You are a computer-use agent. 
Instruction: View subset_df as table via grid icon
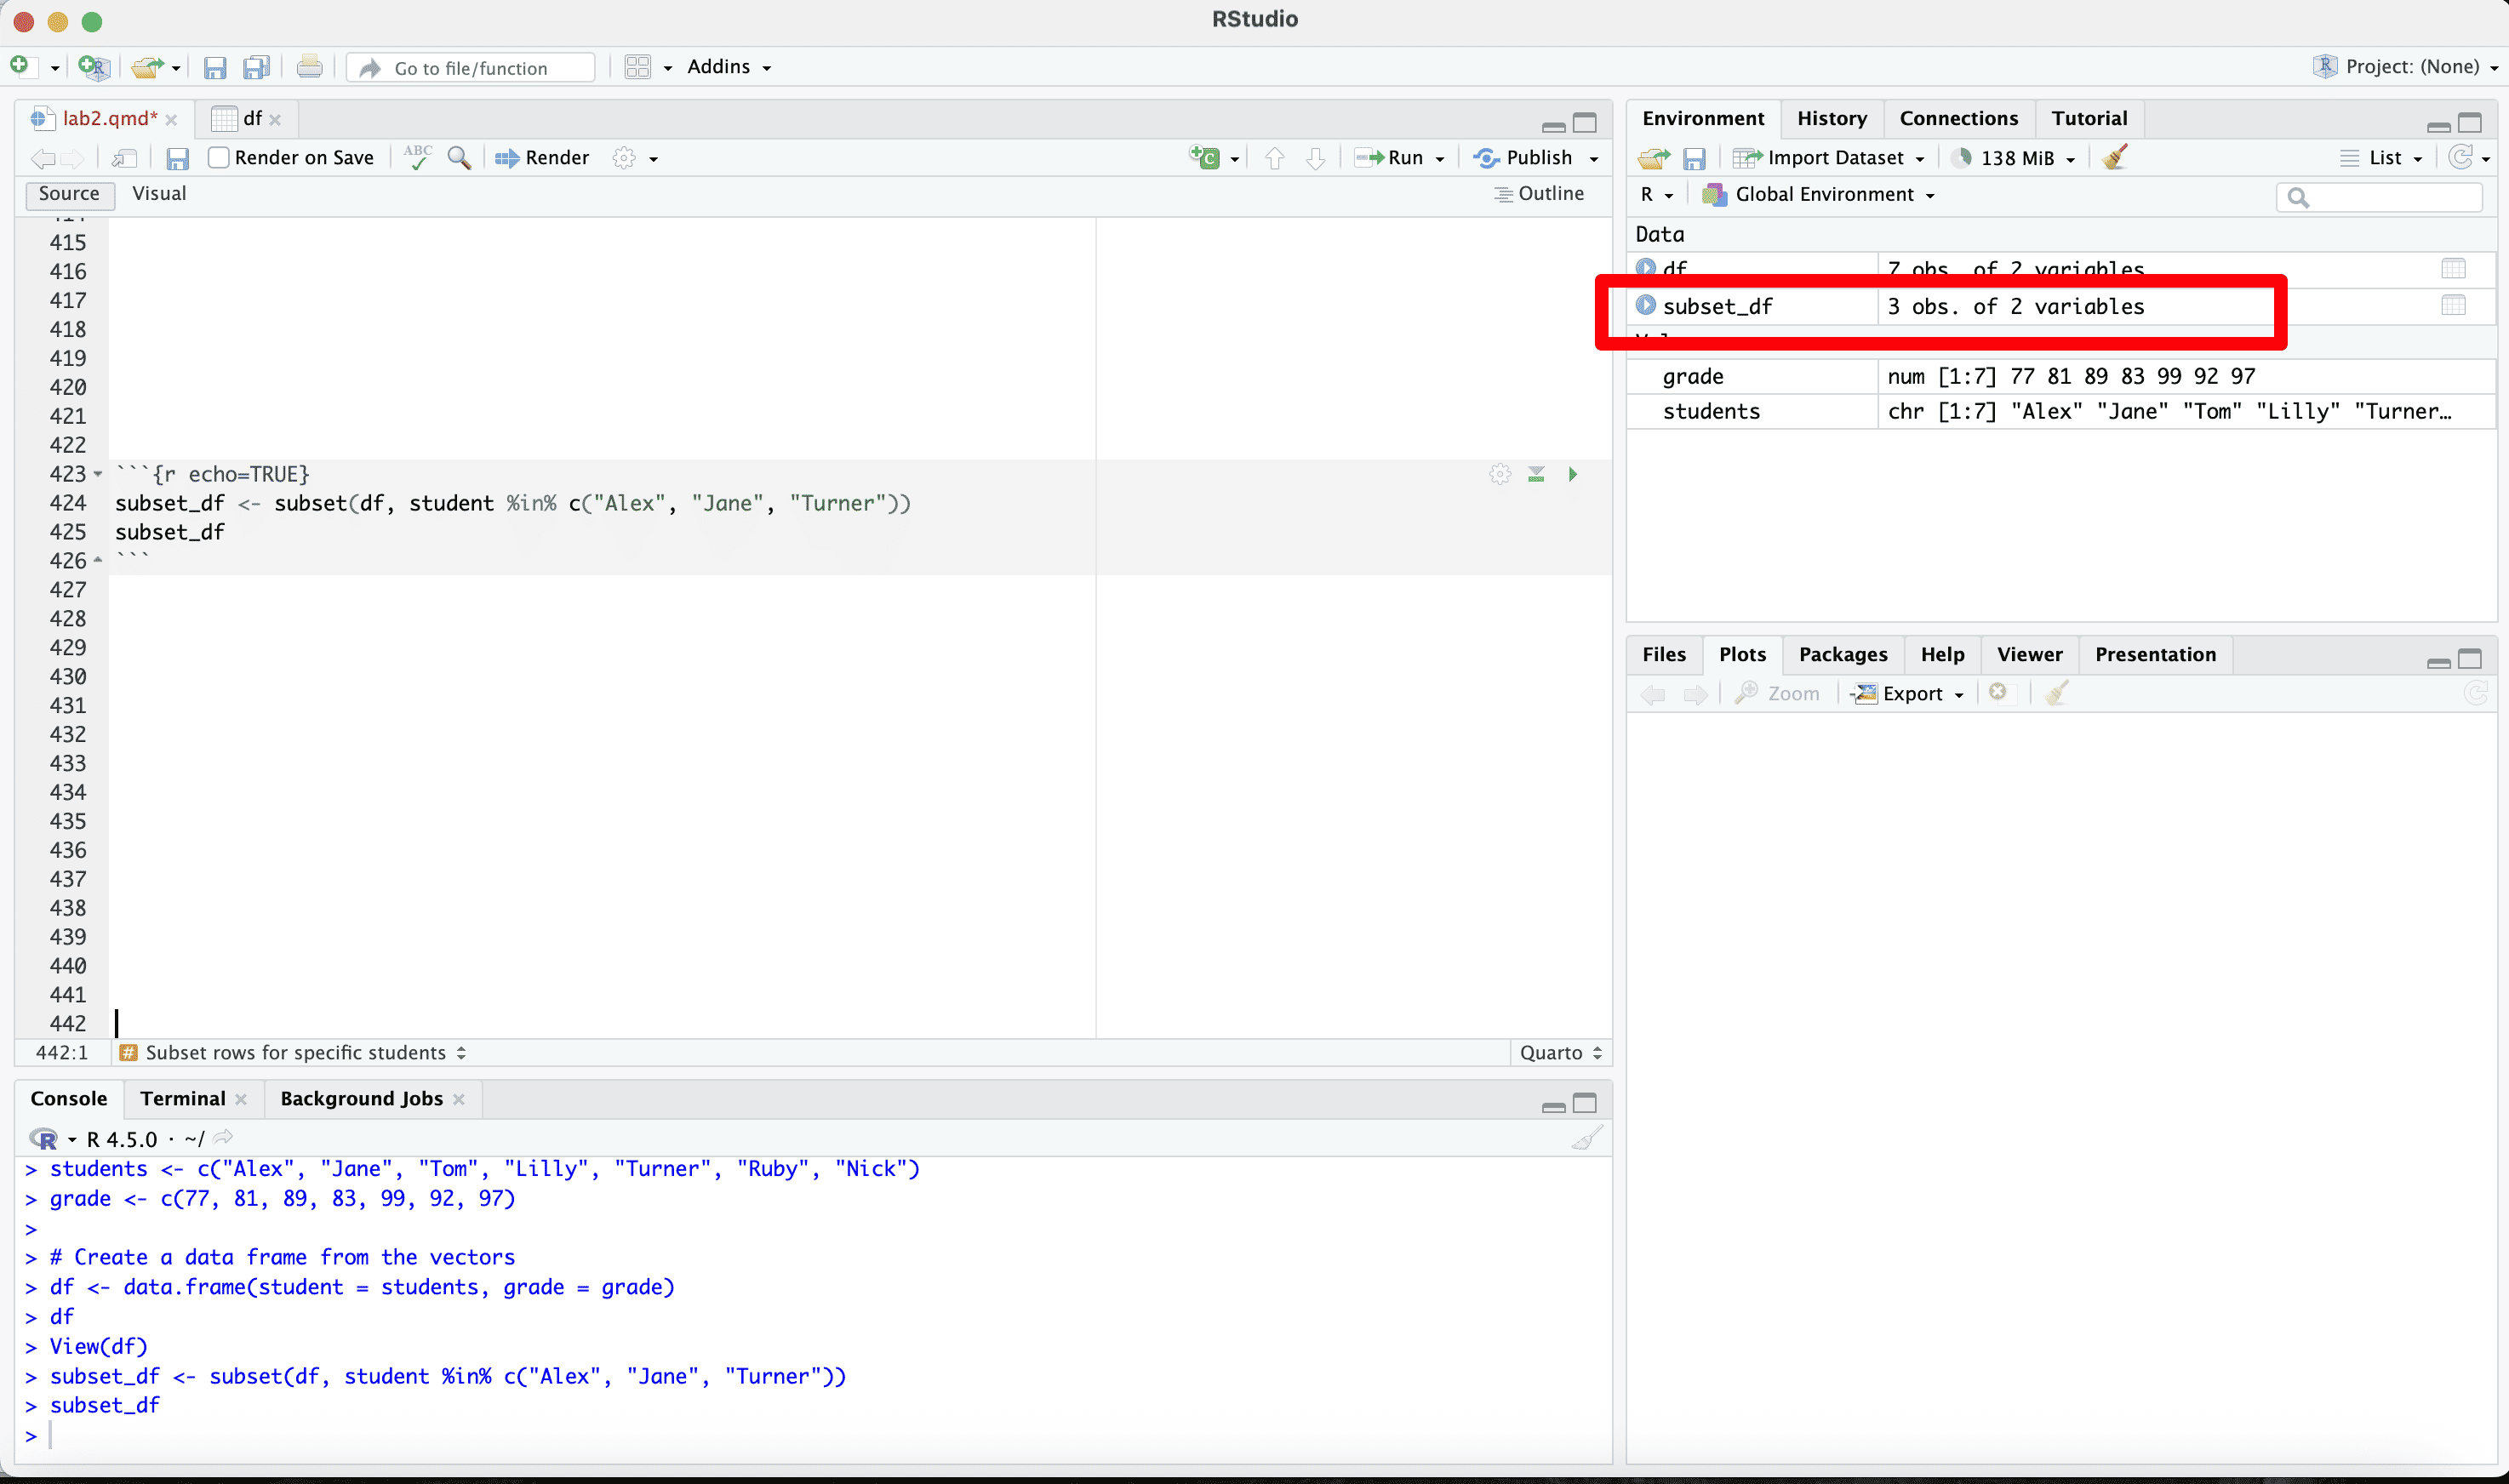[x=2453, y=305]
